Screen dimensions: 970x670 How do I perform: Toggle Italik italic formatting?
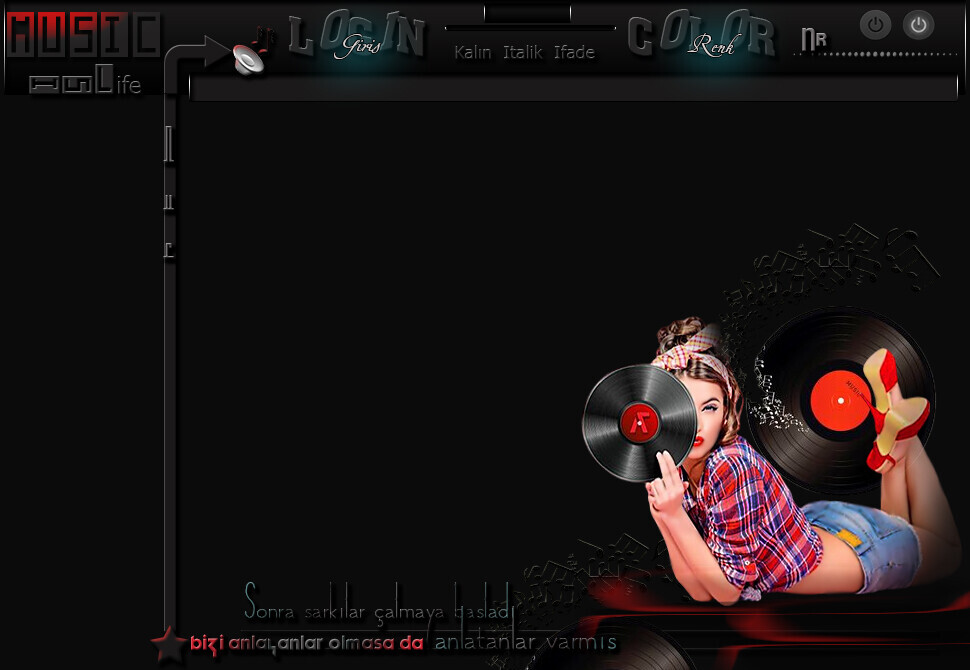click(x=523, y=52)
